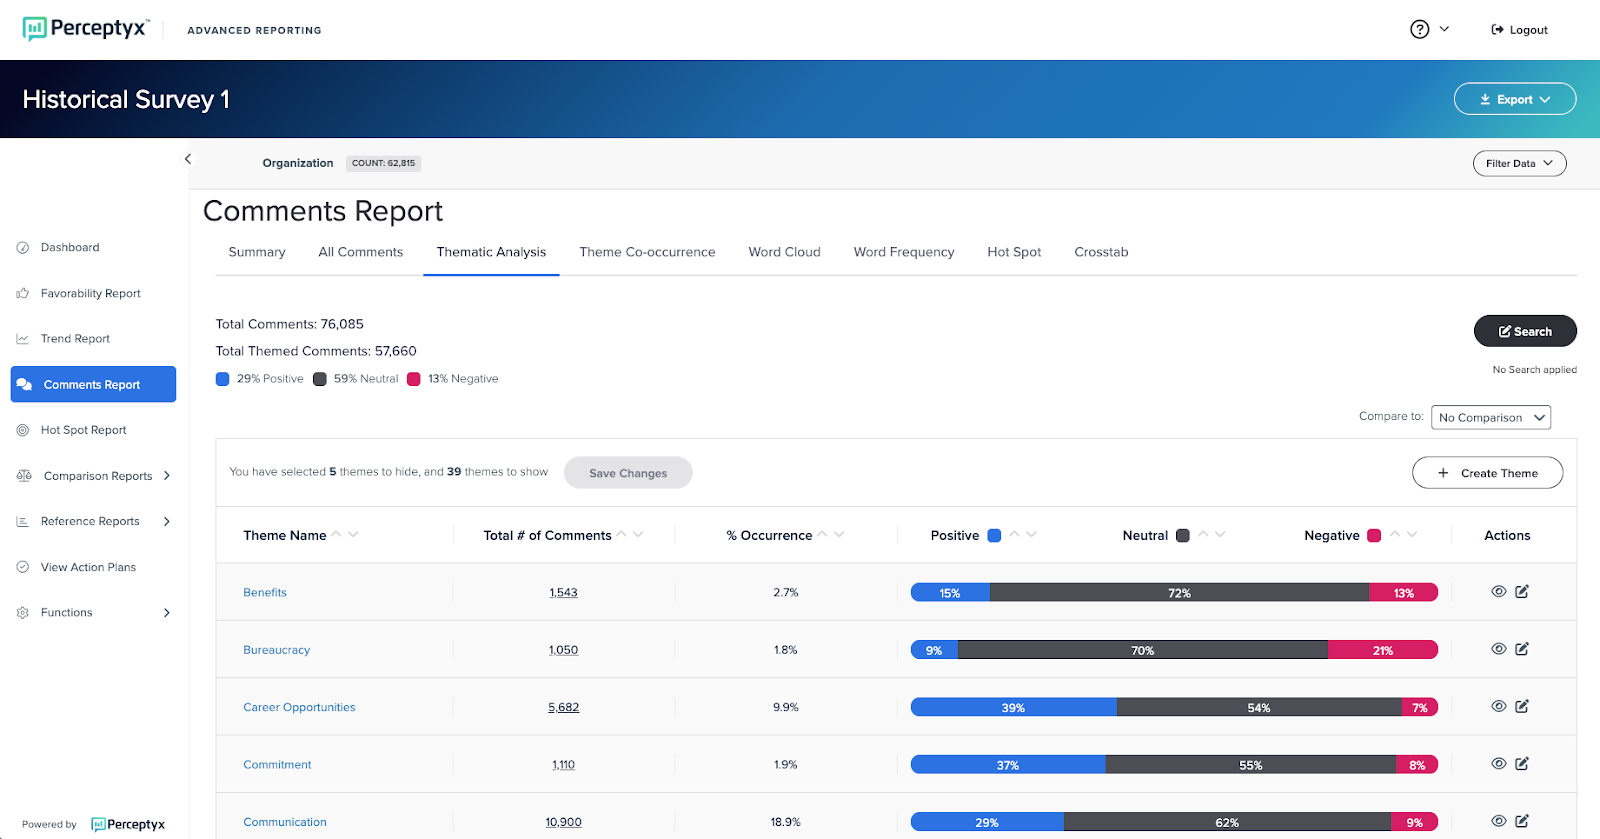The width and height of the screenshot is (1600, 839).
Task: Click the pink Negative legend swatch
Action: pyautogui.click(x=414, y=379)
